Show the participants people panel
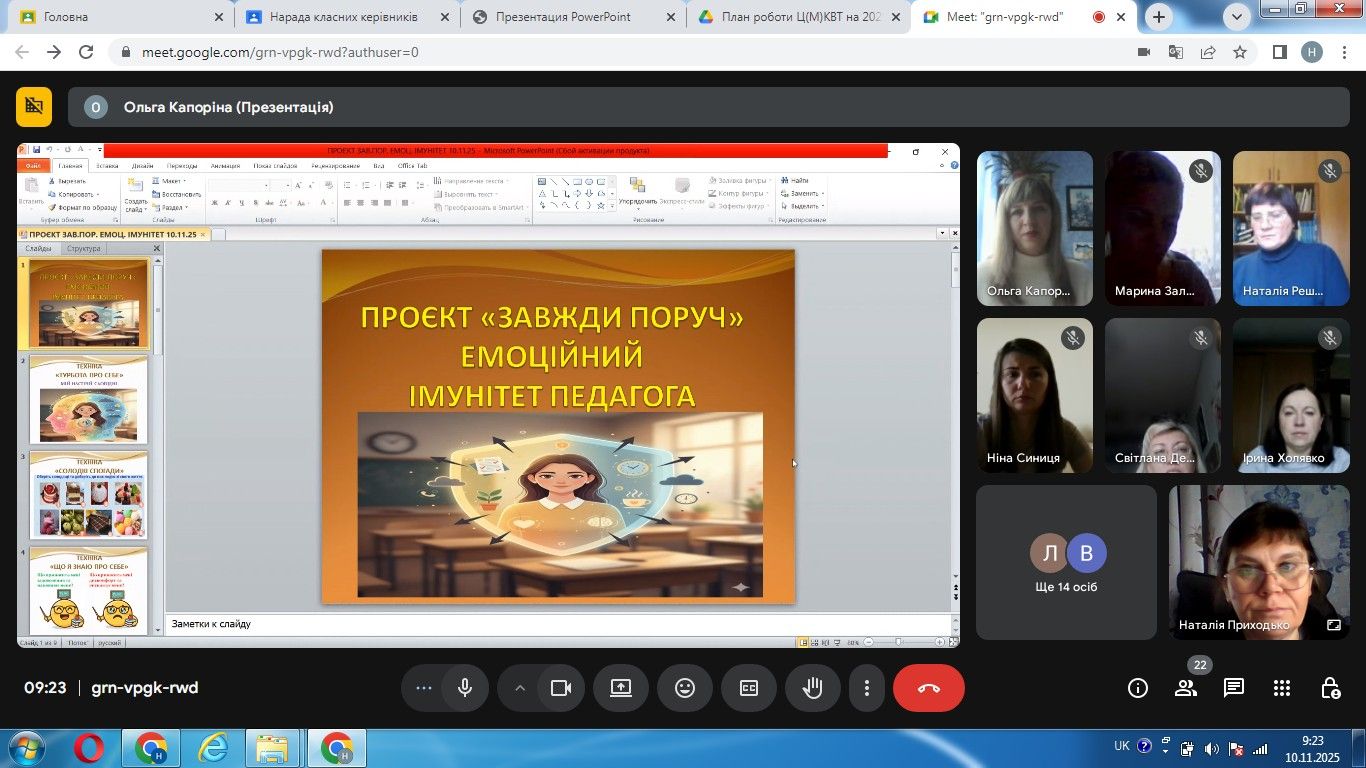This screenshot has width=1366, height=768. coord(1186,688)
